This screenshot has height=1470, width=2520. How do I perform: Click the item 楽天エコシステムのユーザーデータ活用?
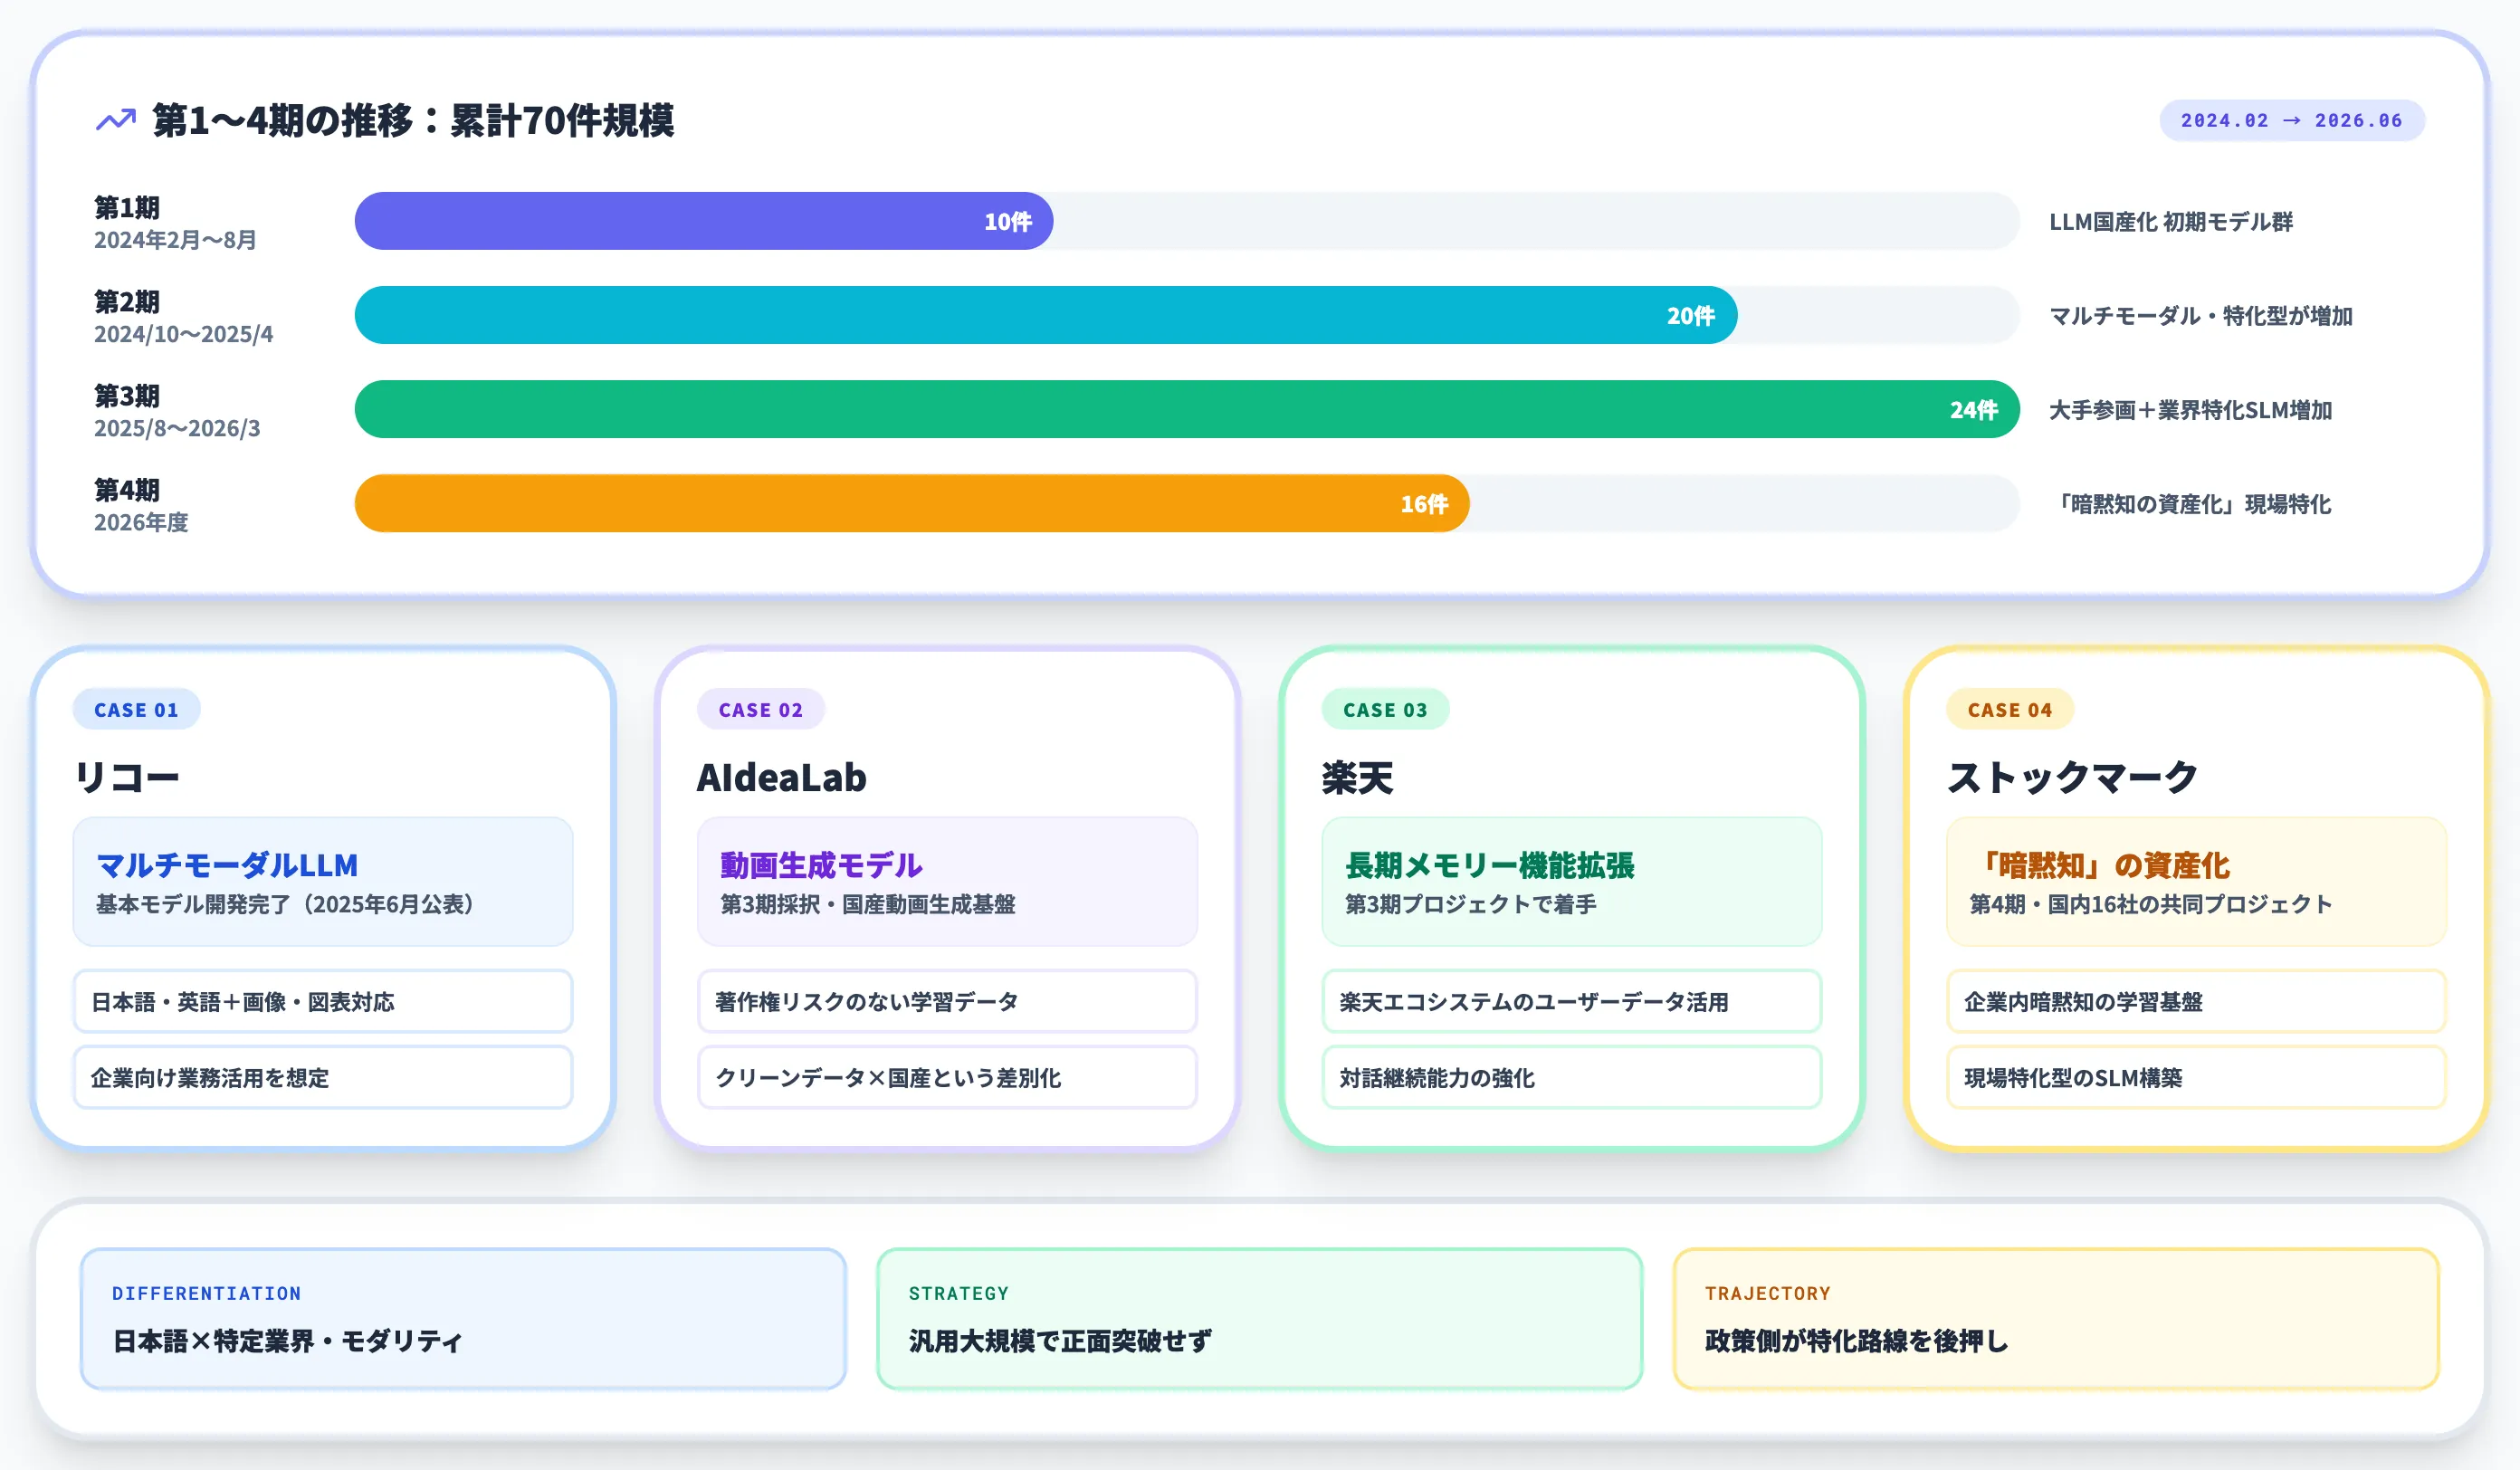(x=1572, y=1001)
